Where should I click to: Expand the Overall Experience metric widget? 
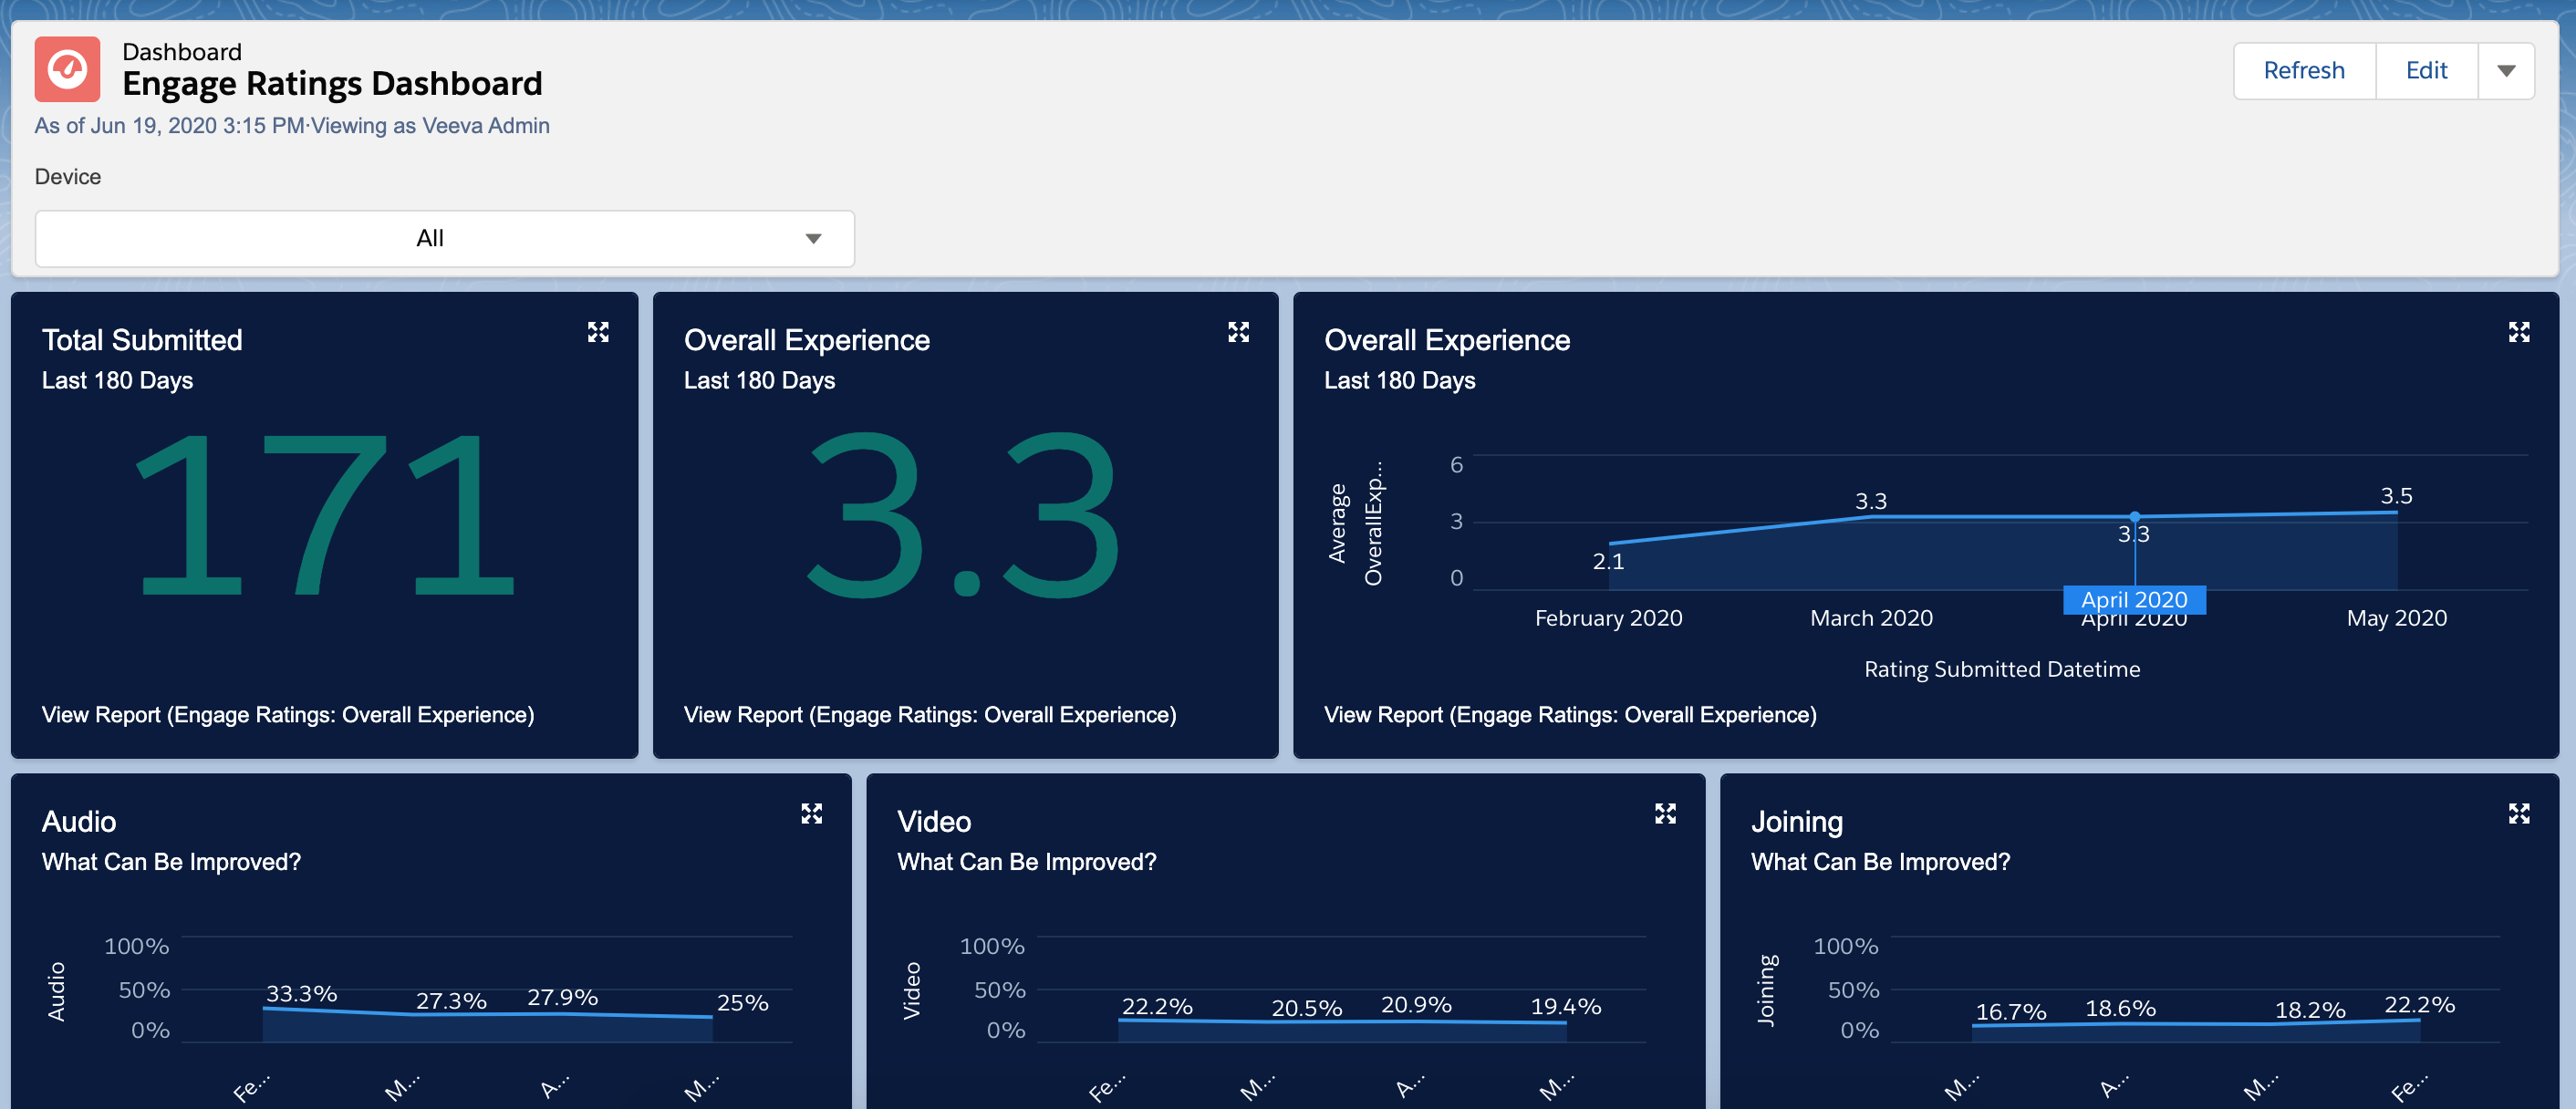(x=1238, y=332)
